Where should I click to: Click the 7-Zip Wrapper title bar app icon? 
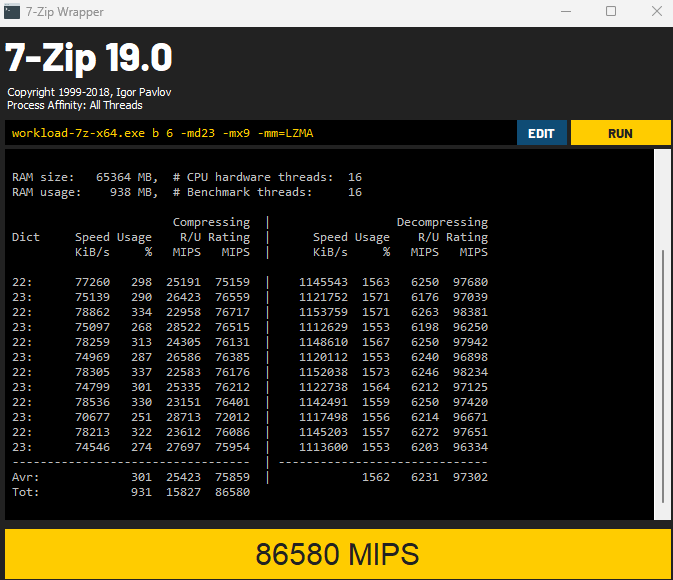12,11
